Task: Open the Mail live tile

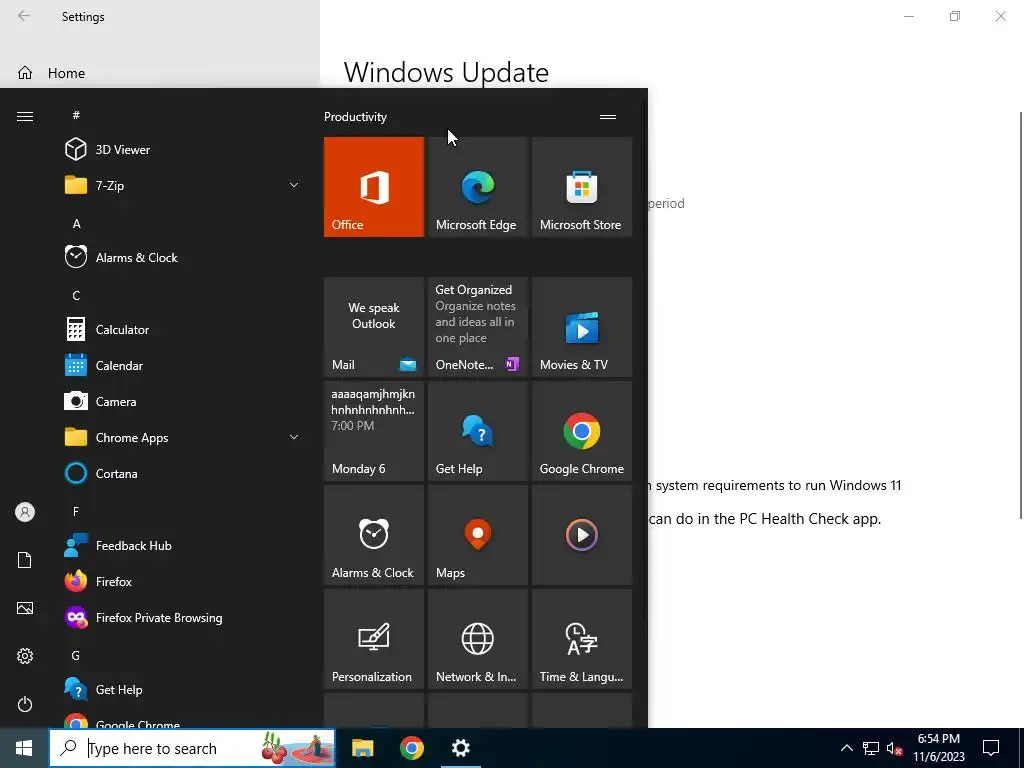Action: (x=374, y=327)
